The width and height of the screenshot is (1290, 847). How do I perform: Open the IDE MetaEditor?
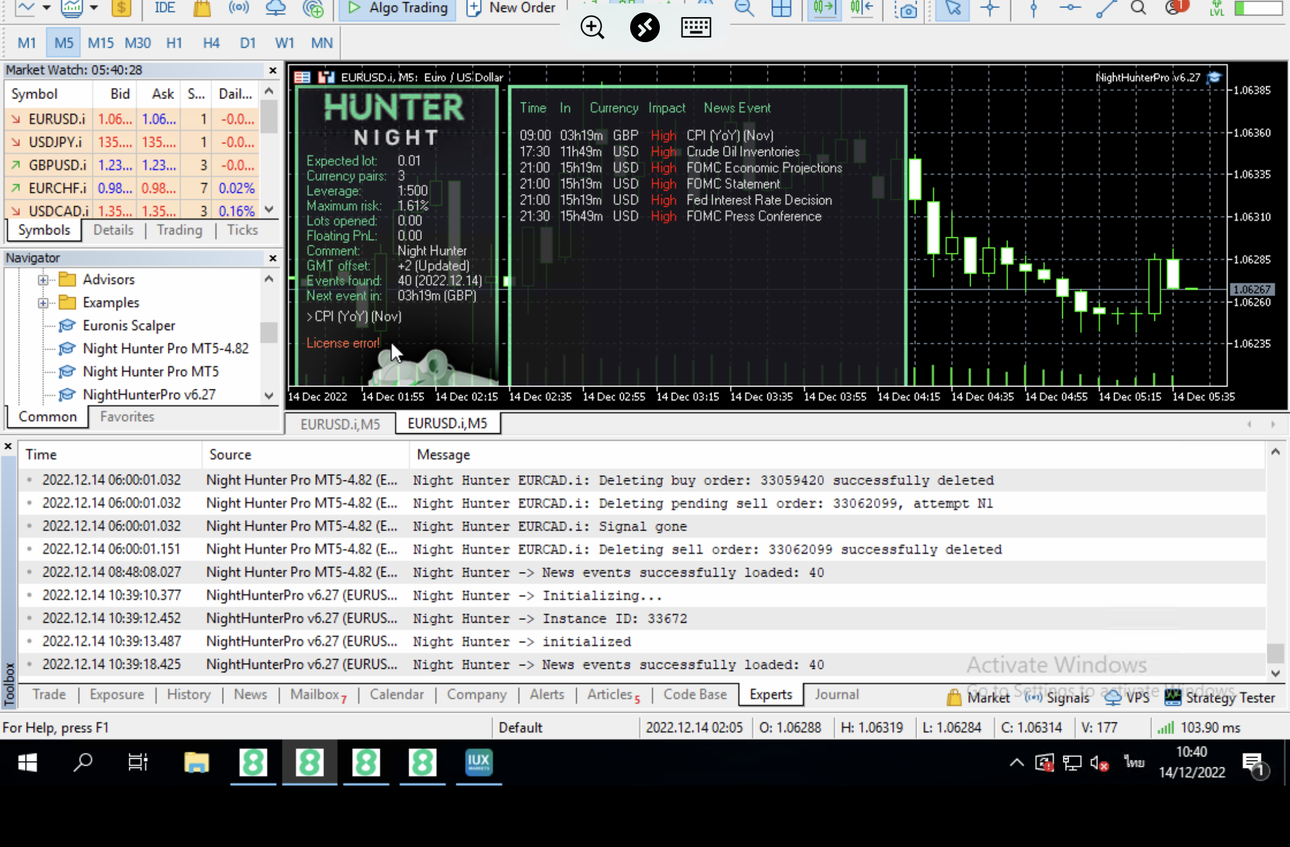(165, 8)
